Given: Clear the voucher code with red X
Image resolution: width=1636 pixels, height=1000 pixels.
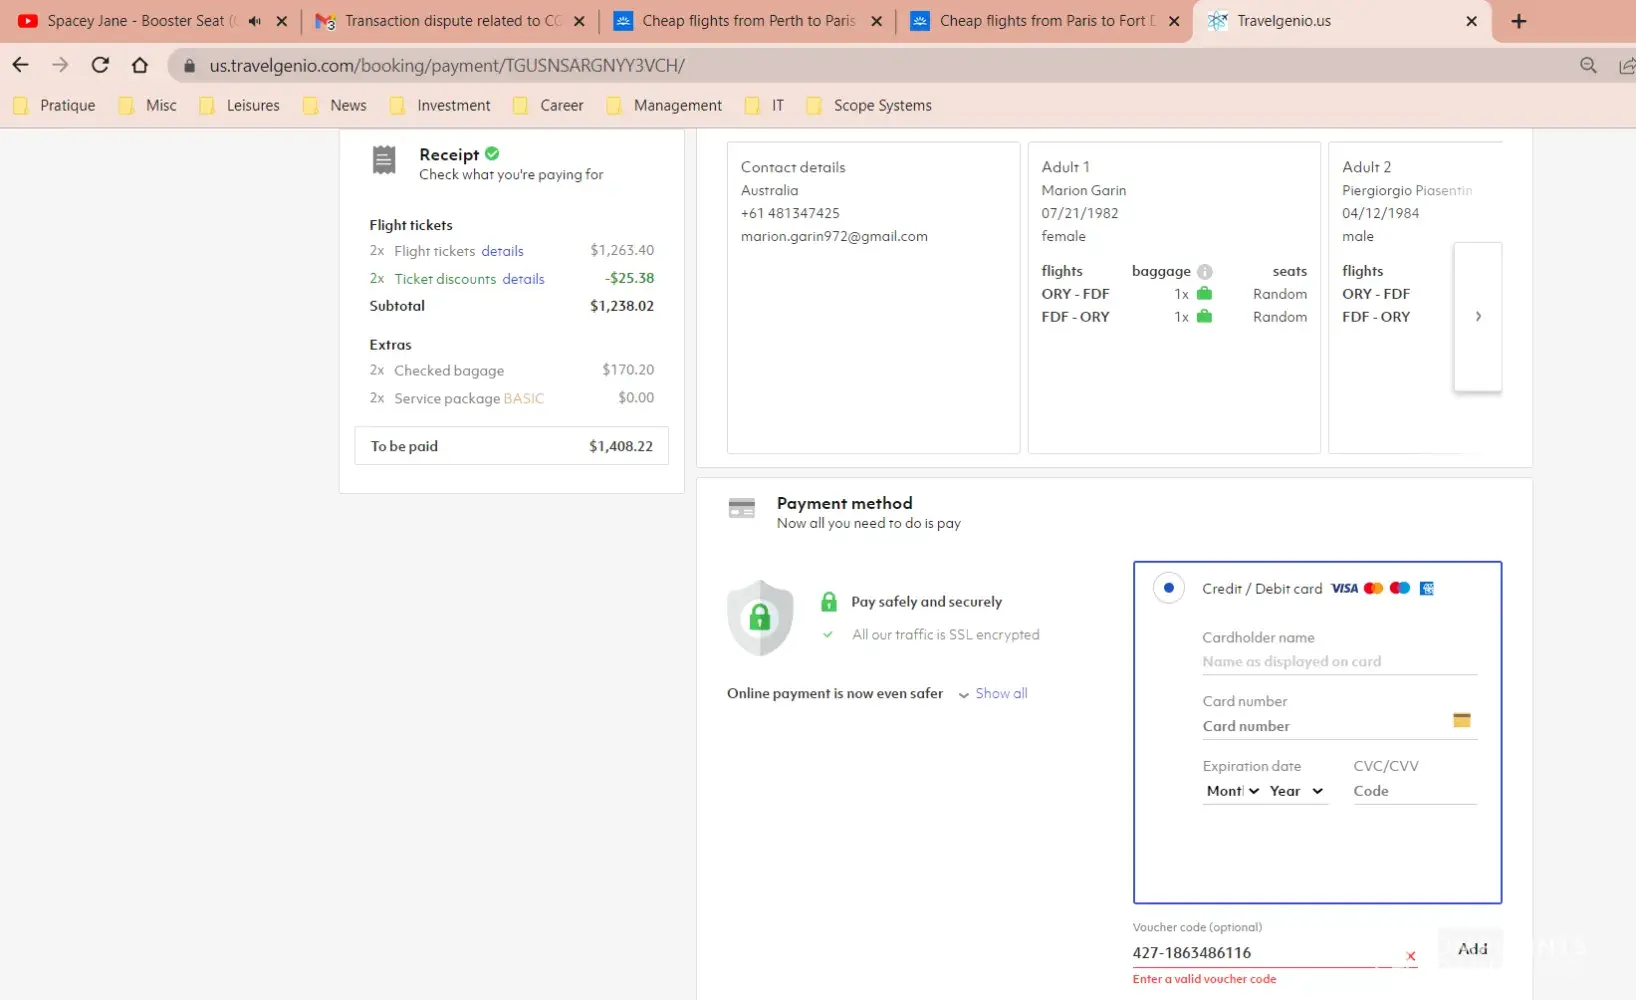Looking at the screenshot, I should (x=1410, y=956).
